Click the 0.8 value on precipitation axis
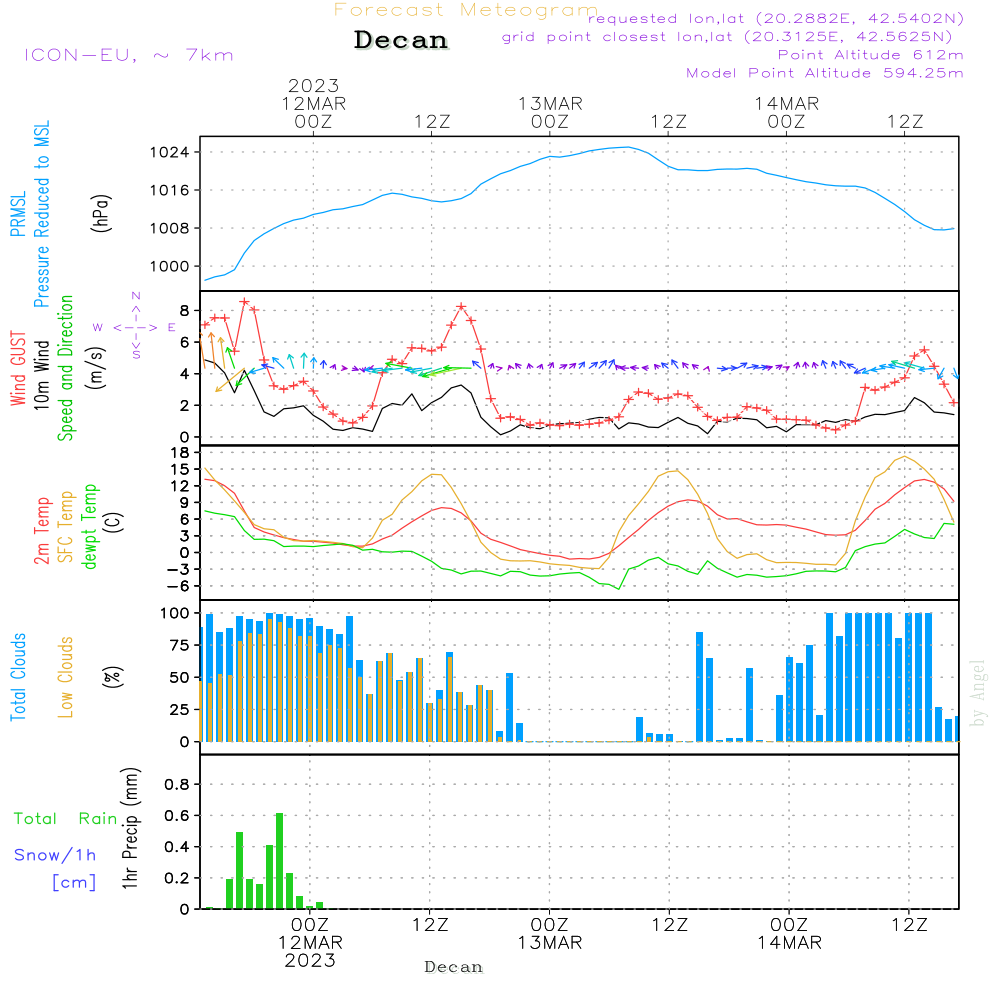 (x=177, y=784)
